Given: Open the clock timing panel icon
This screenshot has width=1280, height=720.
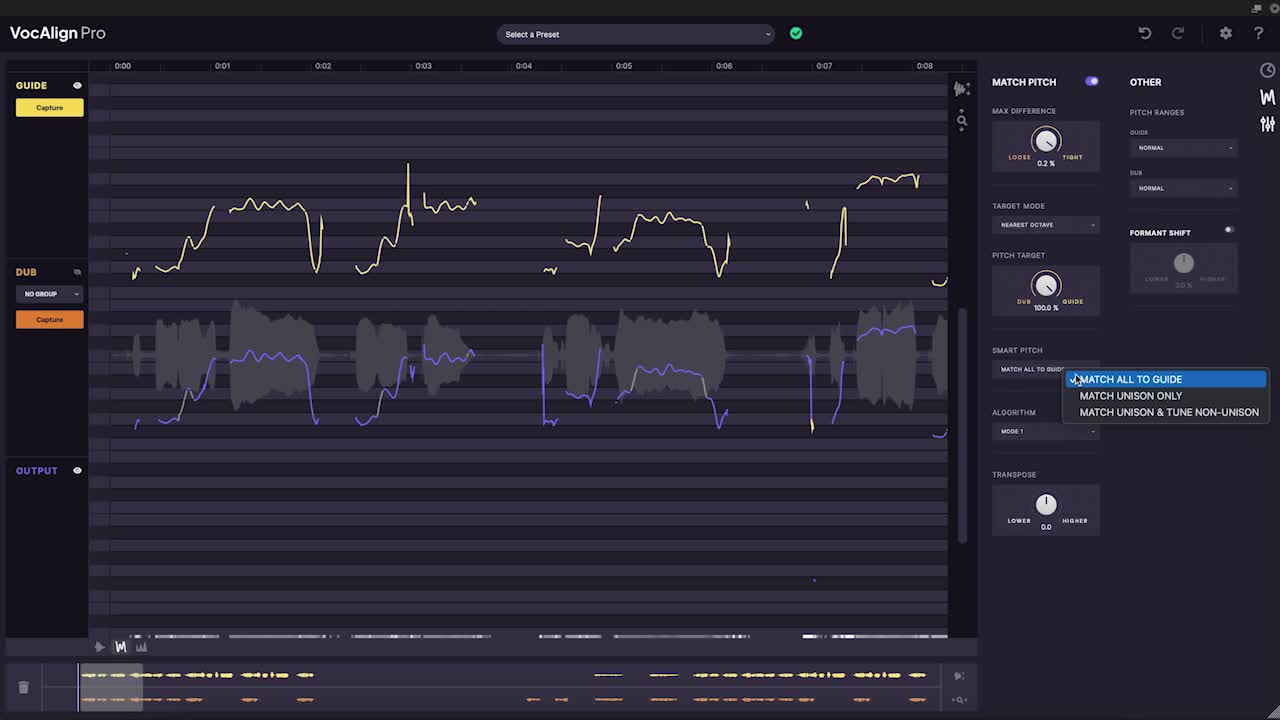Looking at the screenshot, I should tap(1267, 70).
